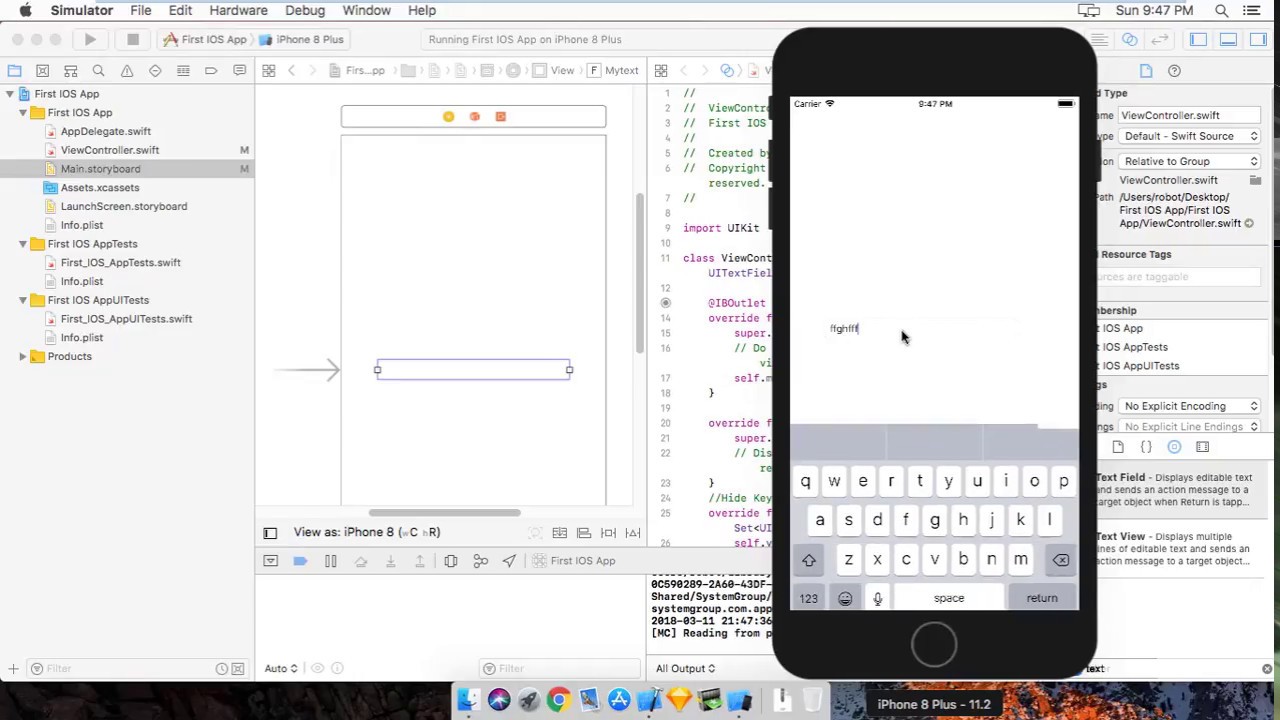This screenshot has width=1280, height=720.
Task: Toggle the debug area panel button
Action: coord(1228,39)
